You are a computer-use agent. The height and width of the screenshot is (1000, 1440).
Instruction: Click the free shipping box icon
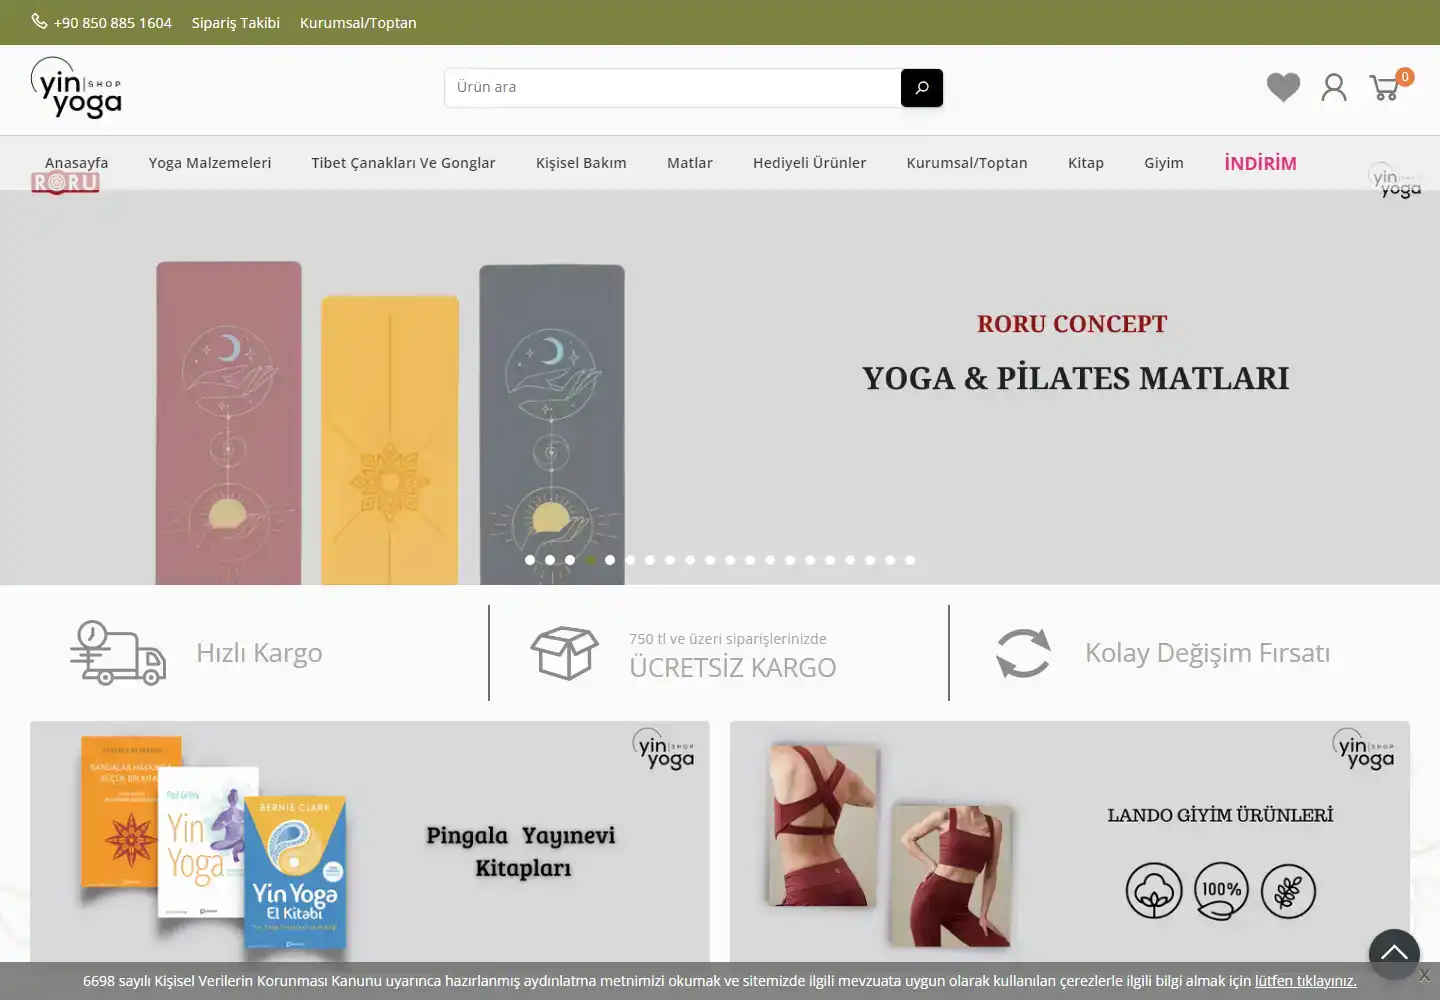coord(565,653)
